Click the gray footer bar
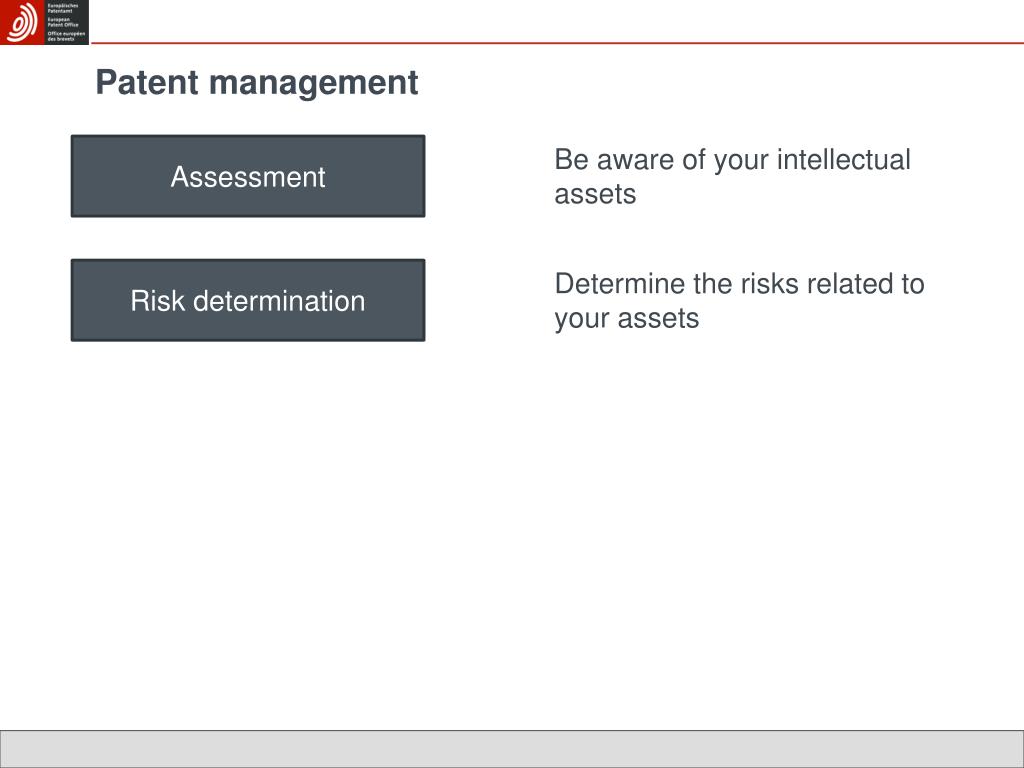 click(x=512, y=749)
